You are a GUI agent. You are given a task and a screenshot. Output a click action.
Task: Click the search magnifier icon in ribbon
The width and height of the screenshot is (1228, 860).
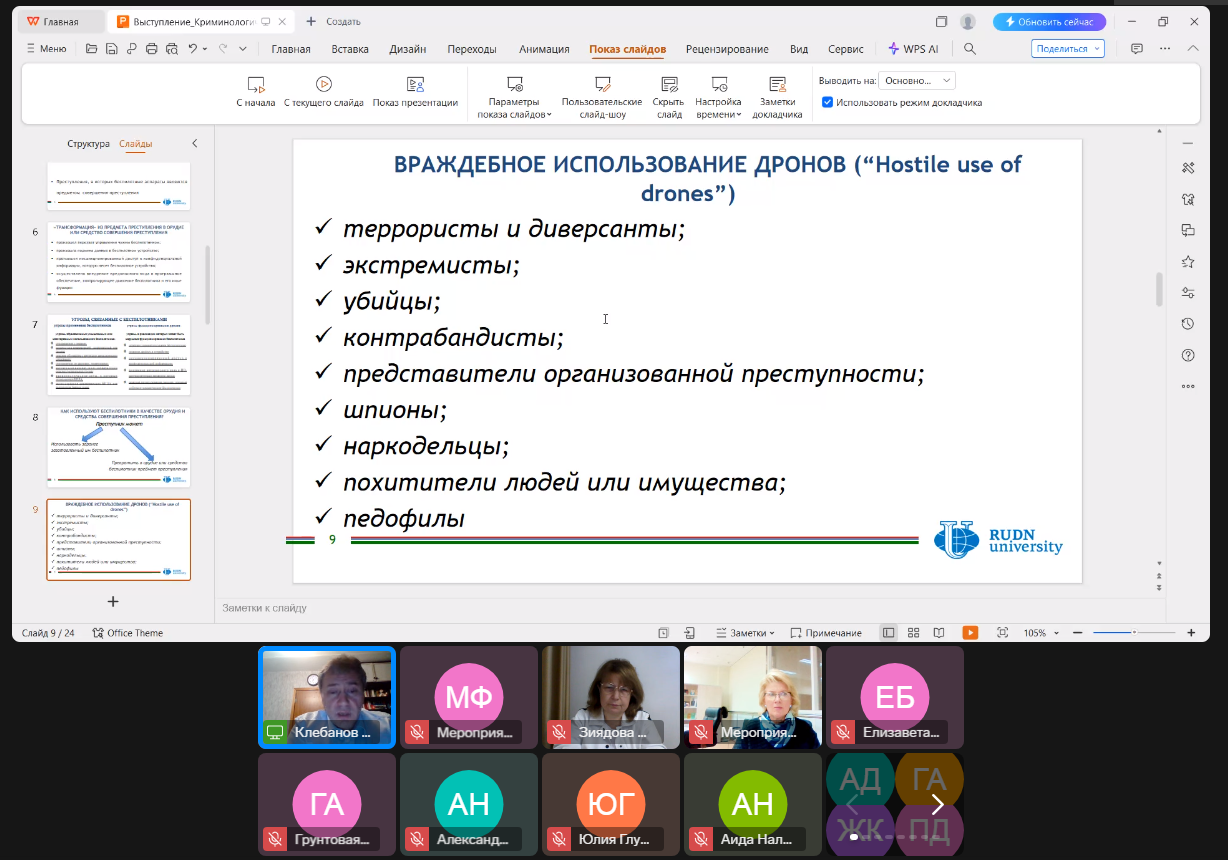click(x=969, y=49)
